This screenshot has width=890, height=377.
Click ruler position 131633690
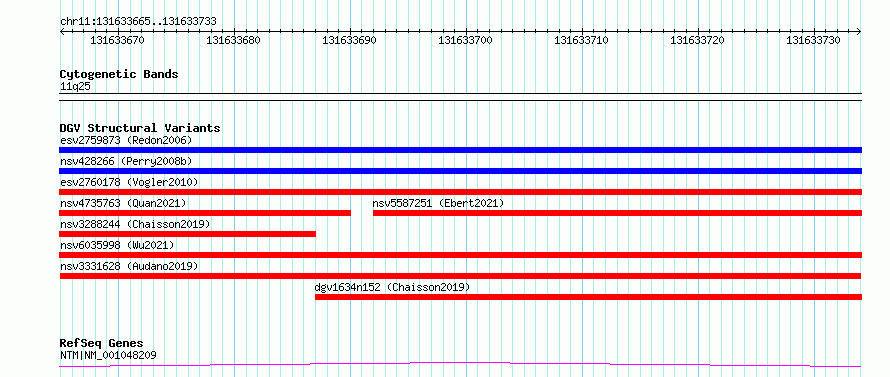(x=350, y=40)
